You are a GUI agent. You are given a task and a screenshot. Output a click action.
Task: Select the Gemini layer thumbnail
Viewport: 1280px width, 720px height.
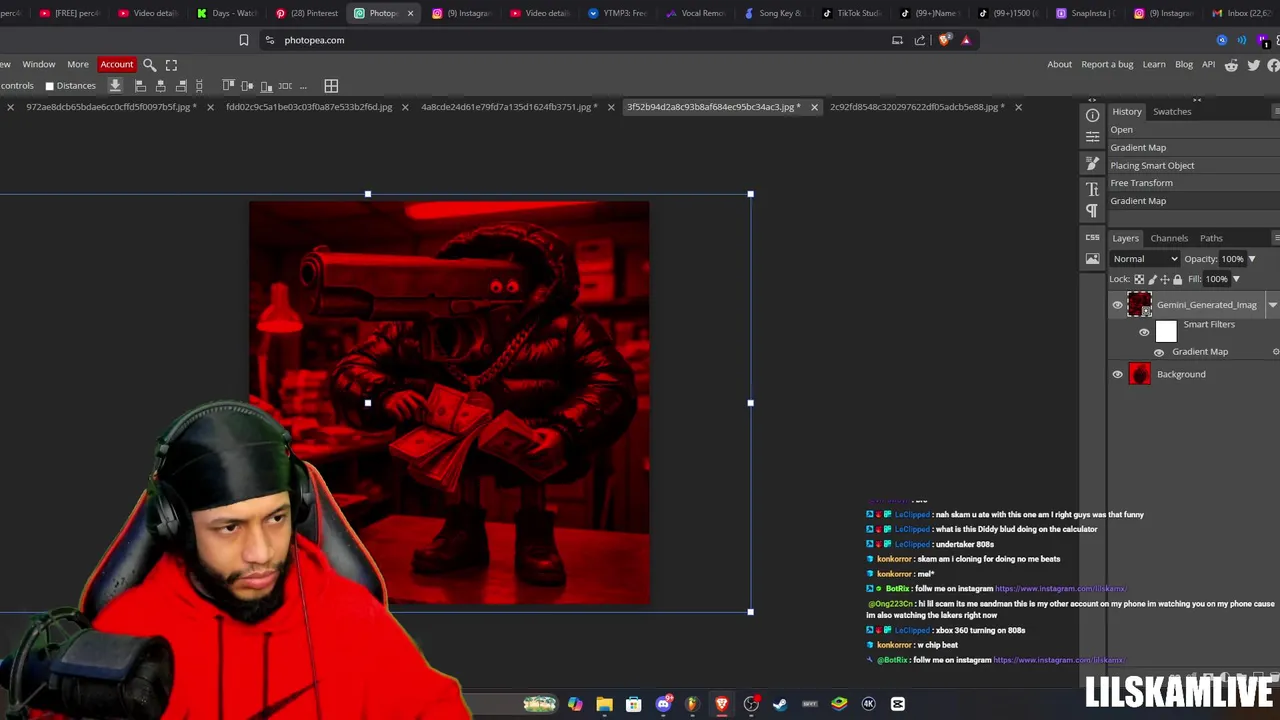click(1140, 305)
